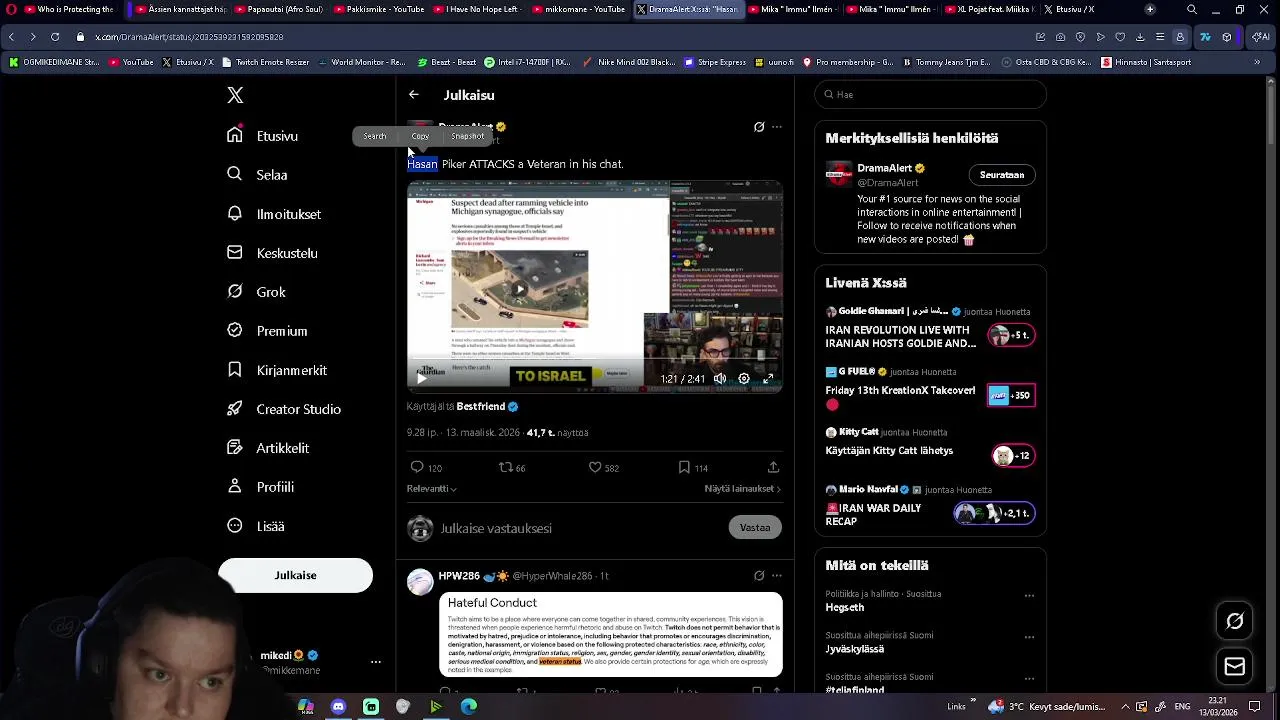
Task: Open Jyväskylässä trending topic
Action: pyautogui.click(x=854, y=649)
